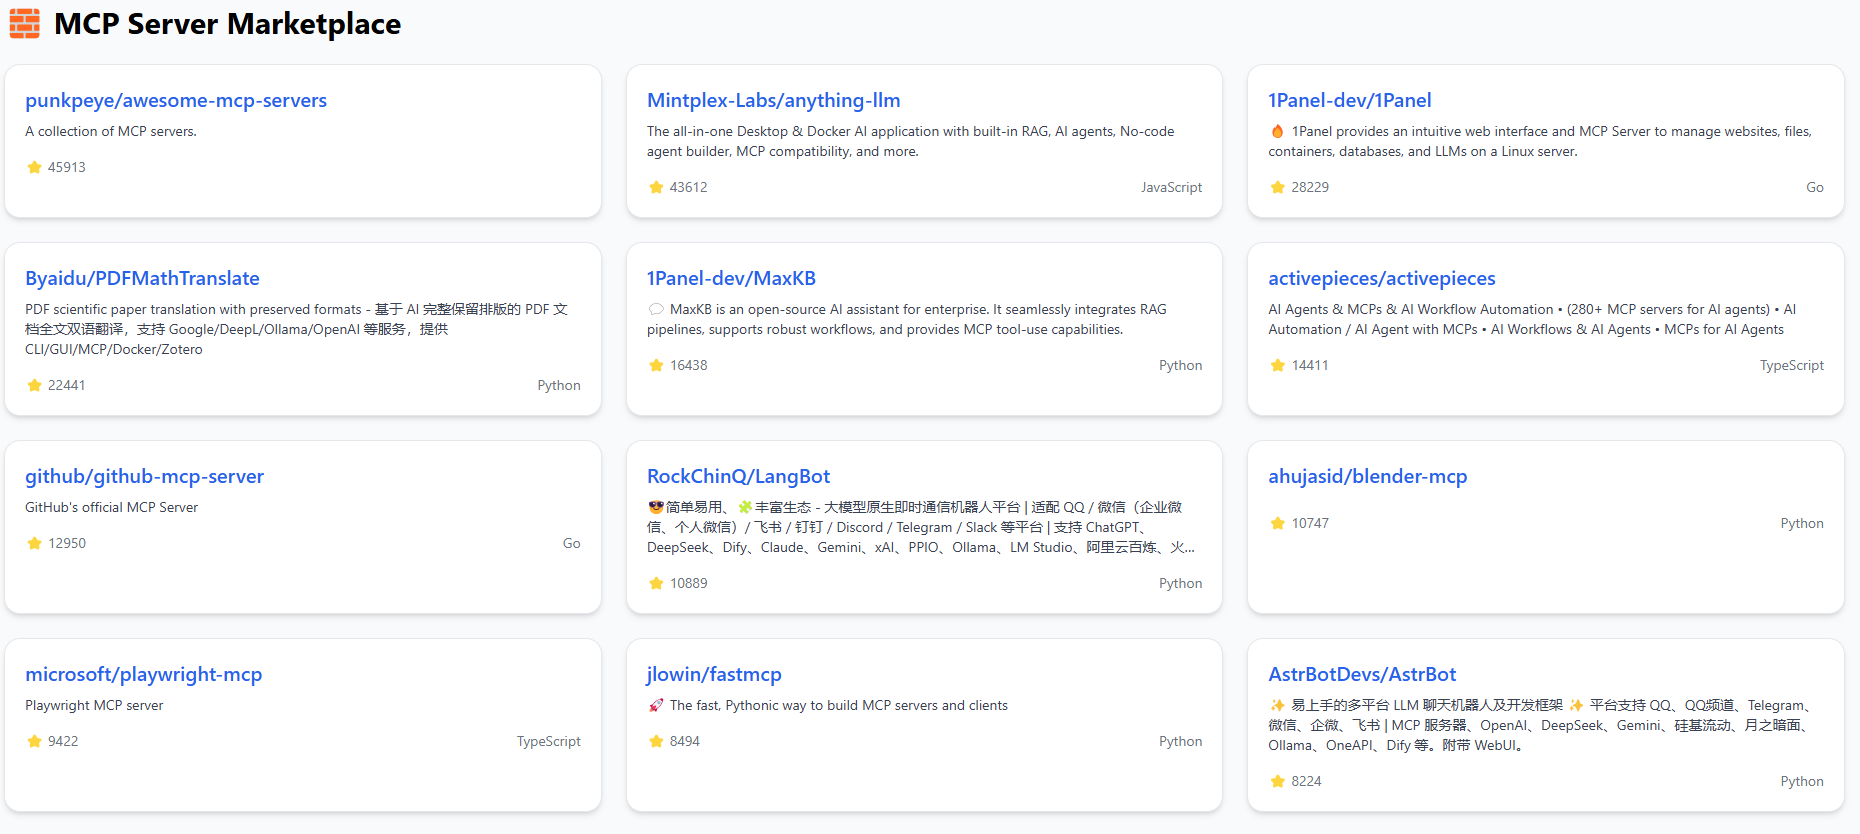Open the ahujasid/blender-mcp repository link
1860x834 pixels.
tap(1367, 476)
